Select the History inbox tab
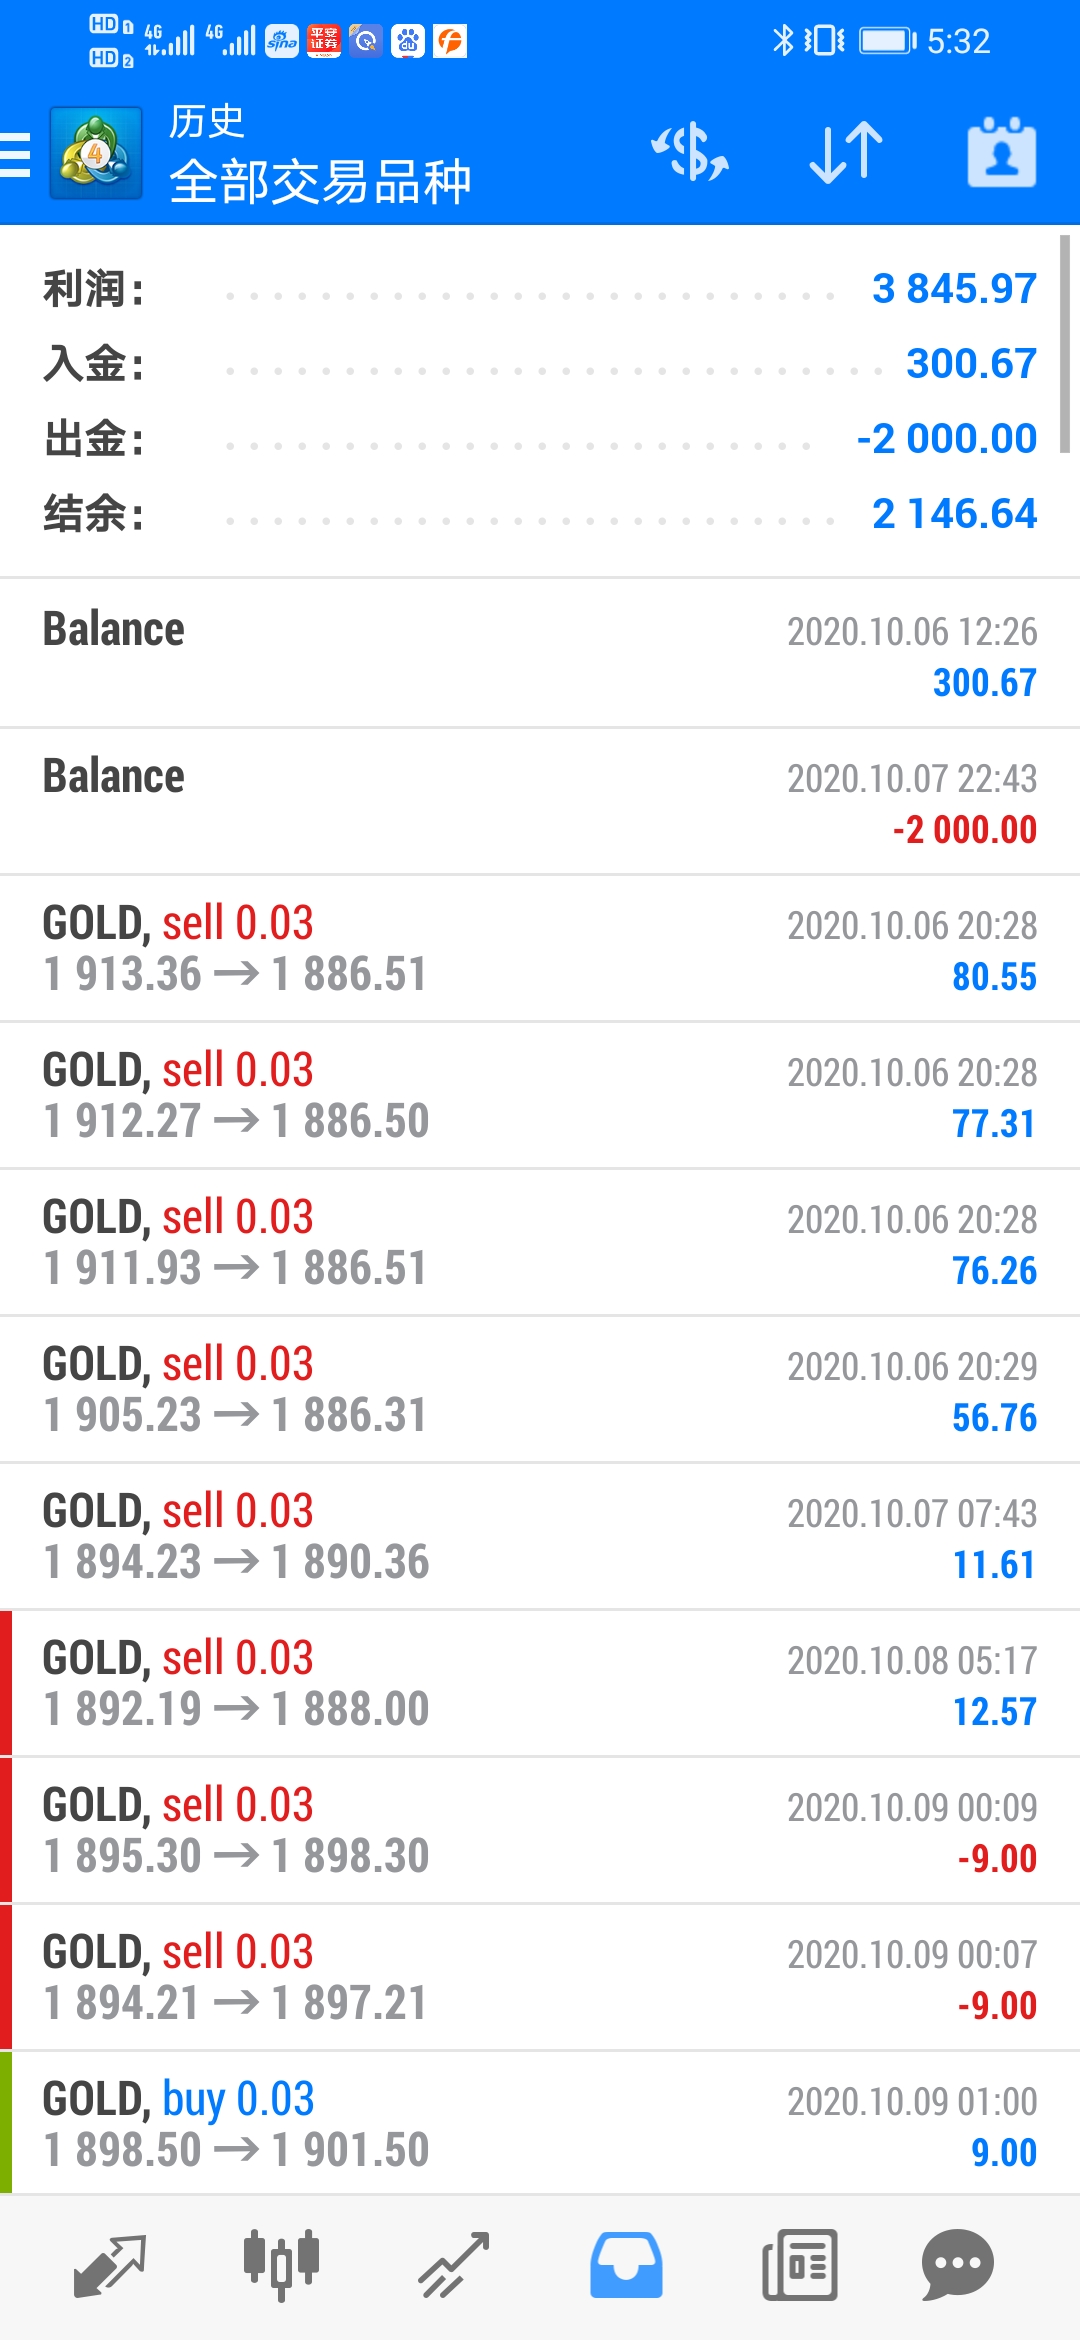The width and height of the screenshot is (1080, 2340). 626,2266
